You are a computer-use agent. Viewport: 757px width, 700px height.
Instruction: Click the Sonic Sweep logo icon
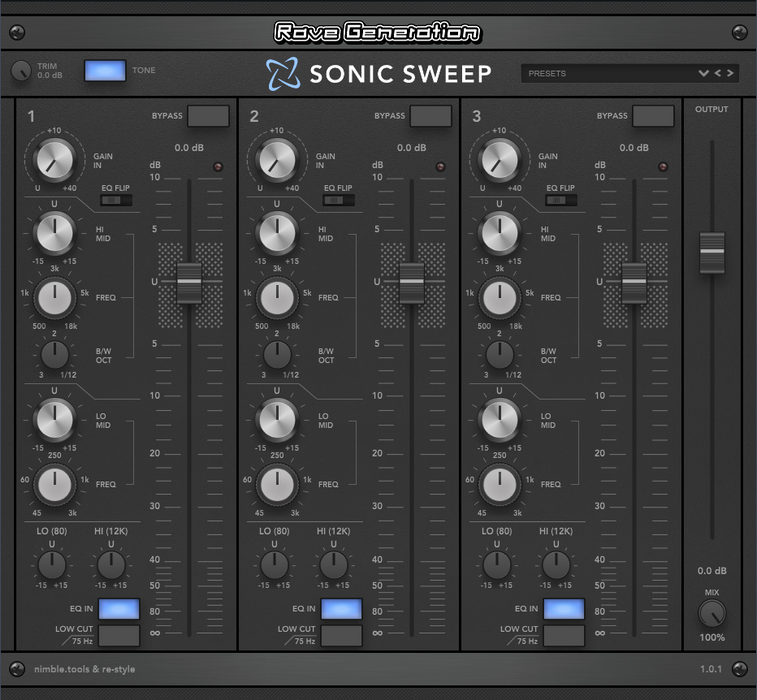tap(281, 73)
